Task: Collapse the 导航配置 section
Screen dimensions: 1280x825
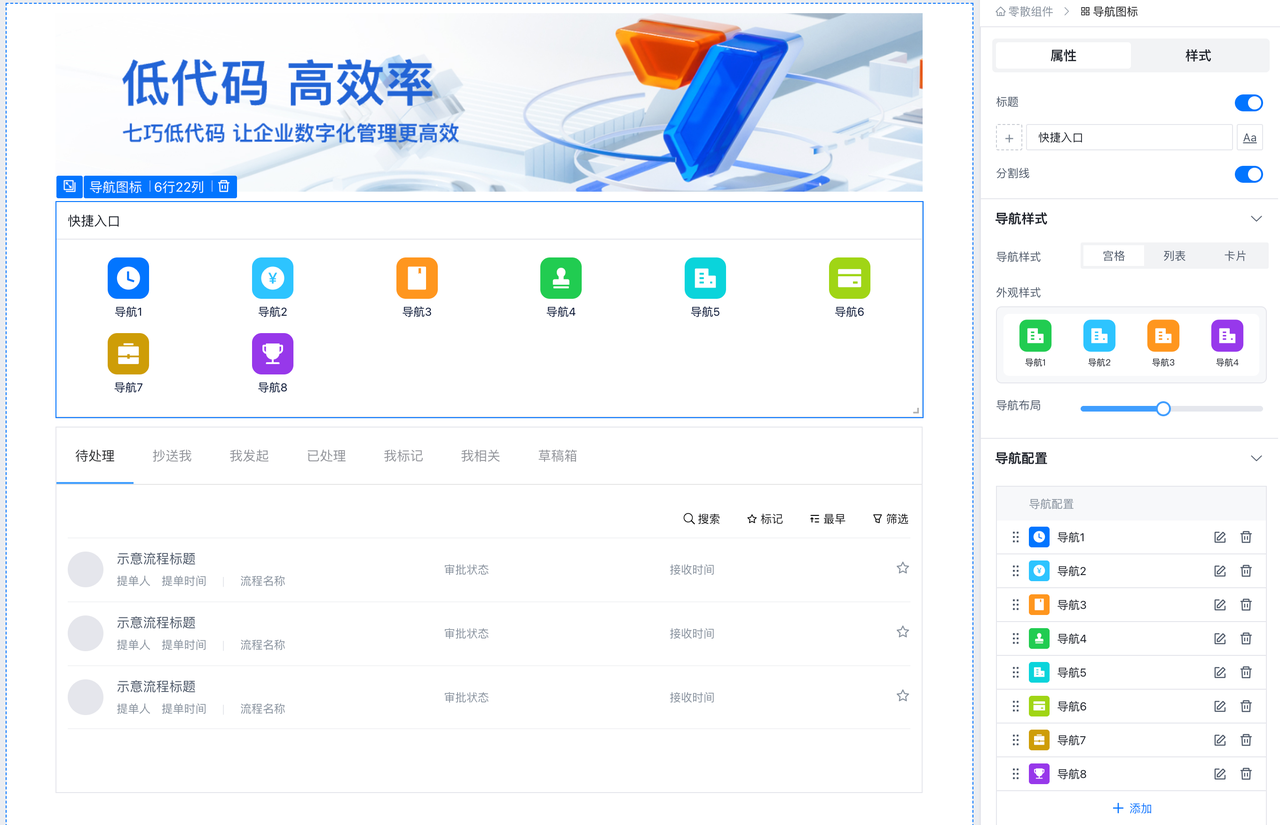Action: pos(1256,458)
